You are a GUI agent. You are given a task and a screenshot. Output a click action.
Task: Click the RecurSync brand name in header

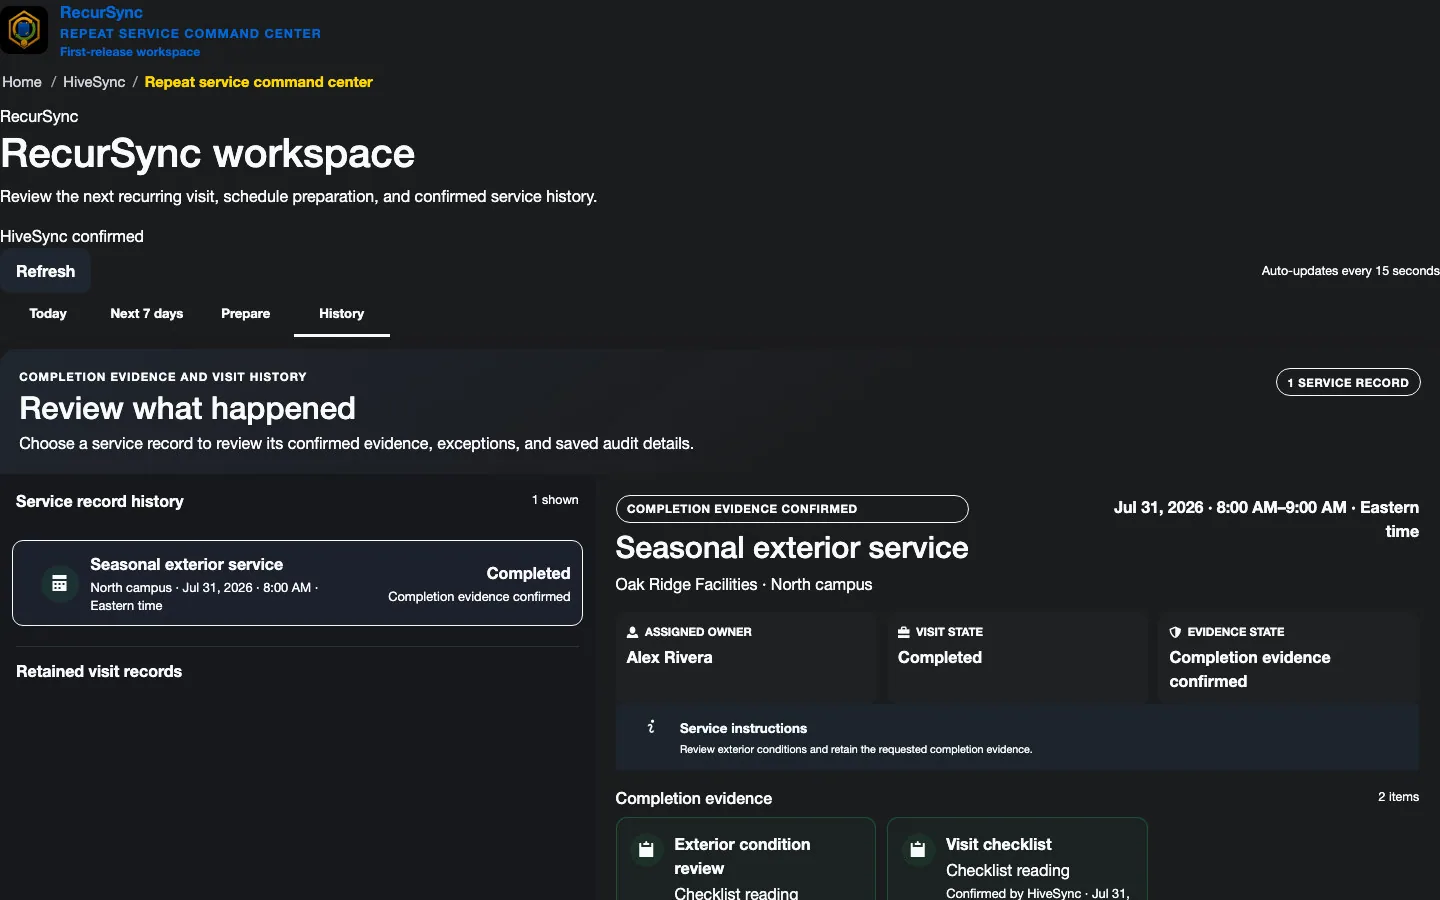[x=101, y=12]
